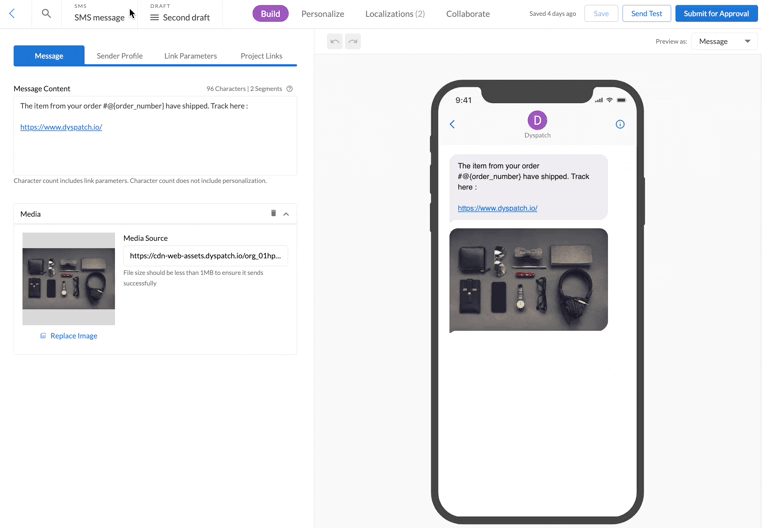Select the Link Parameters tab
The height and width of the screenshot is (528, 762).
click(190, 55)
